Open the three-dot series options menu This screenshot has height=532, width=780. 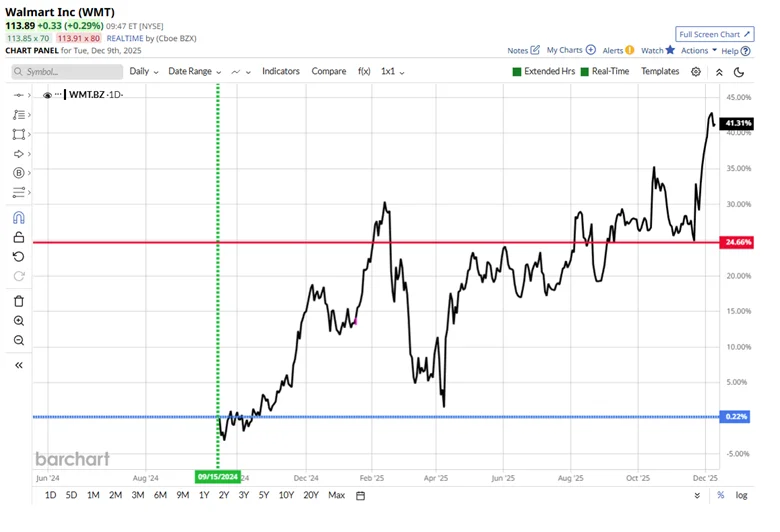58,95
